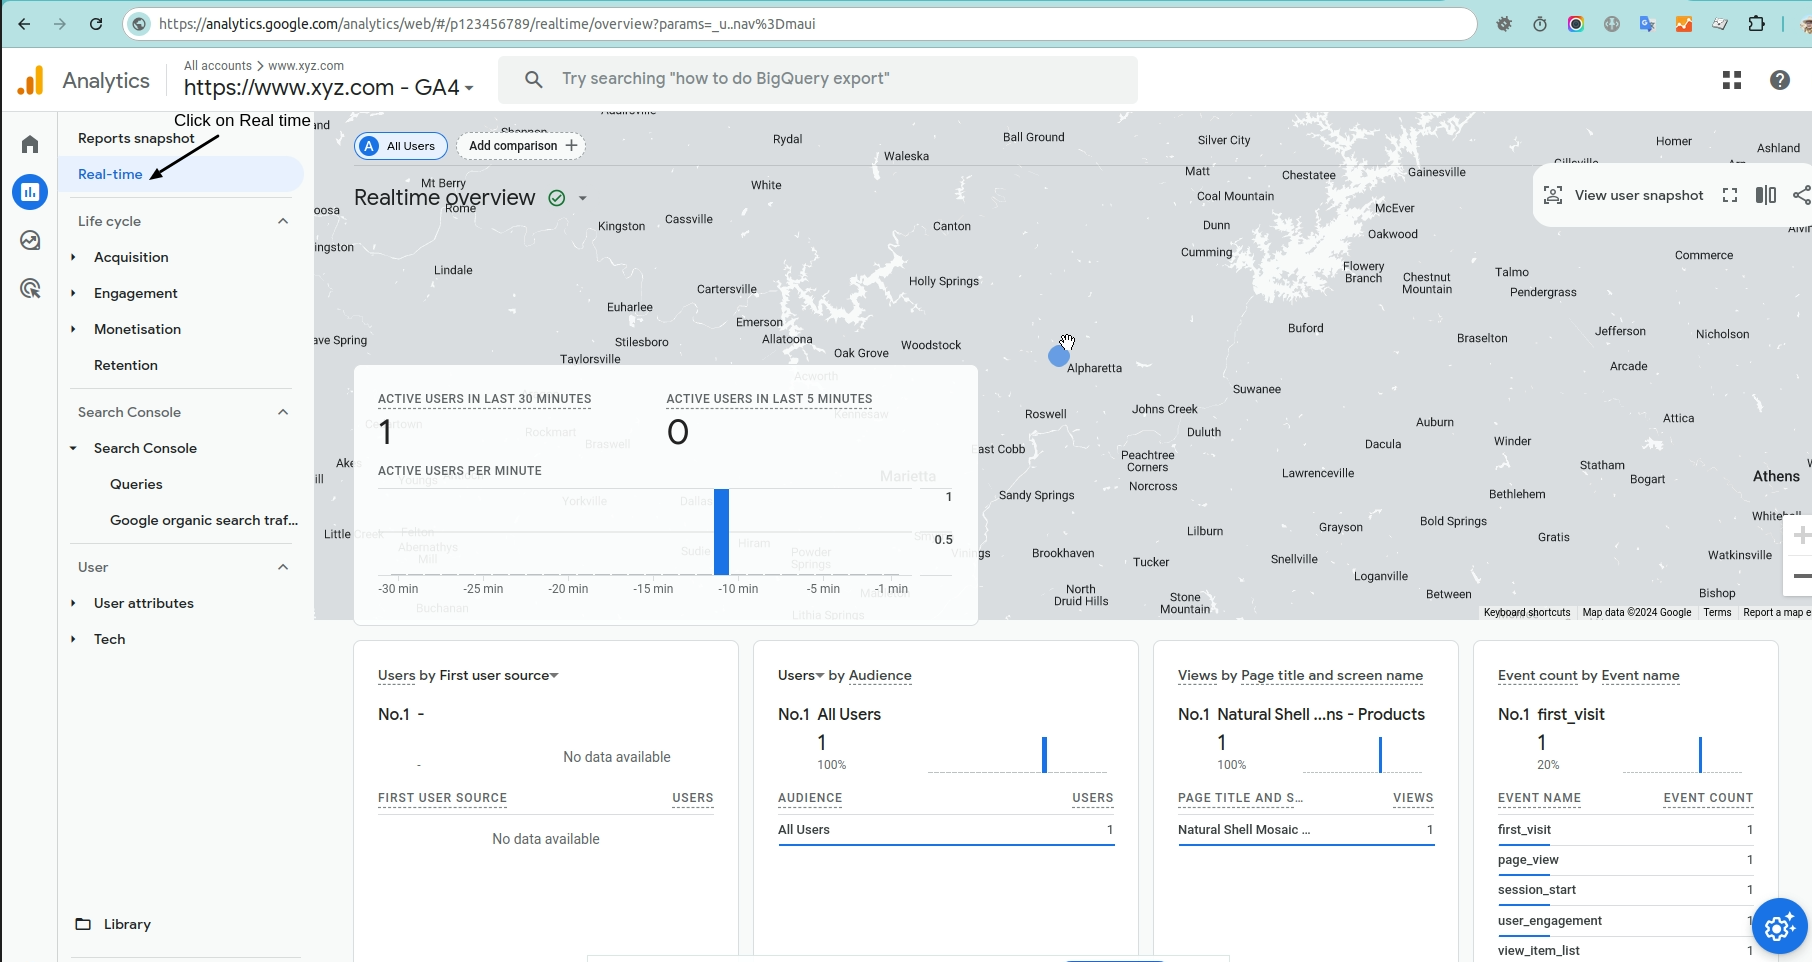This screenshot has width=1812, height=962.
Task: Expand the Acquisition report group
Action: (x=74, y=257)
